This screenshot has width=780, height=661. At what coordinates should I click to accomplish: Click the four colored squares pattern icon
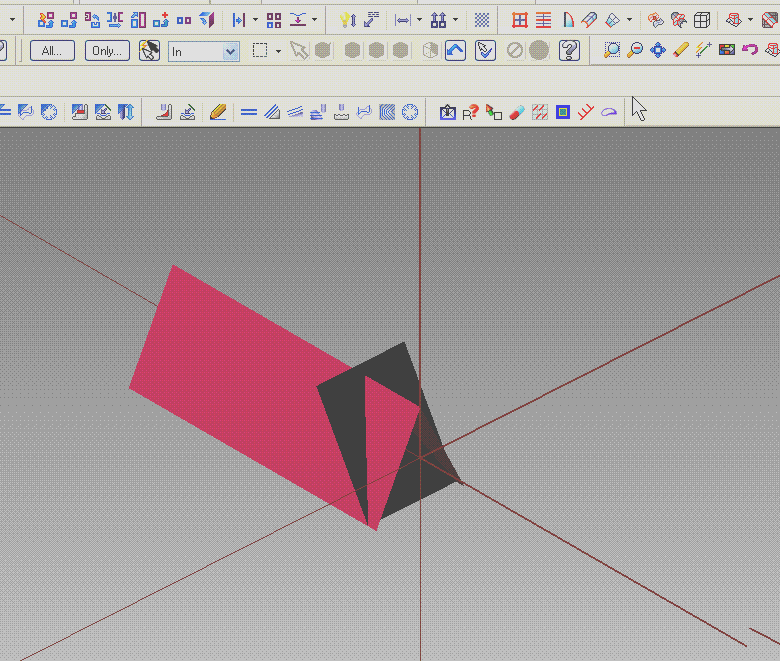point(274,20)
